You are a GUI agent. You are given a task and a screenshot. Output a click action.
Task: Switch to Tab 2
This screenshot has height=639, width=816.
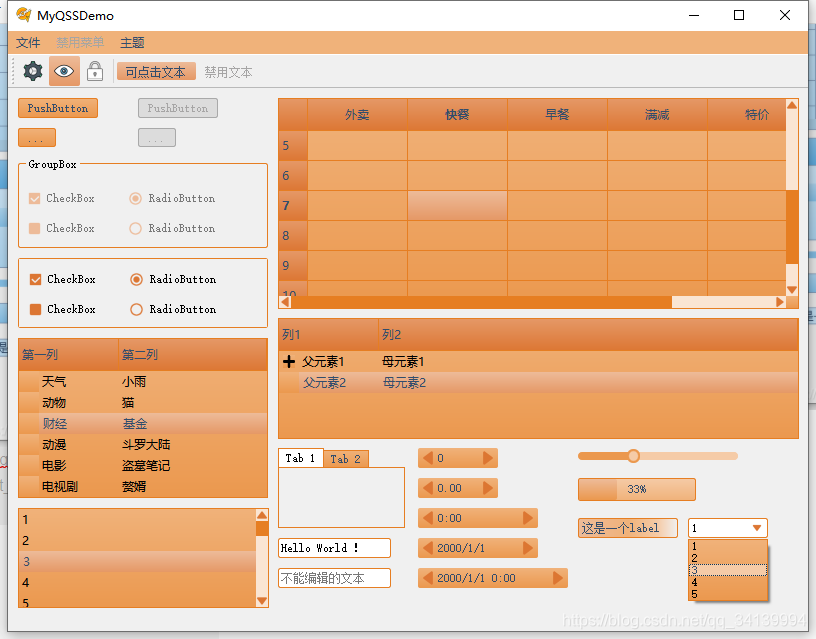[346, 459]
